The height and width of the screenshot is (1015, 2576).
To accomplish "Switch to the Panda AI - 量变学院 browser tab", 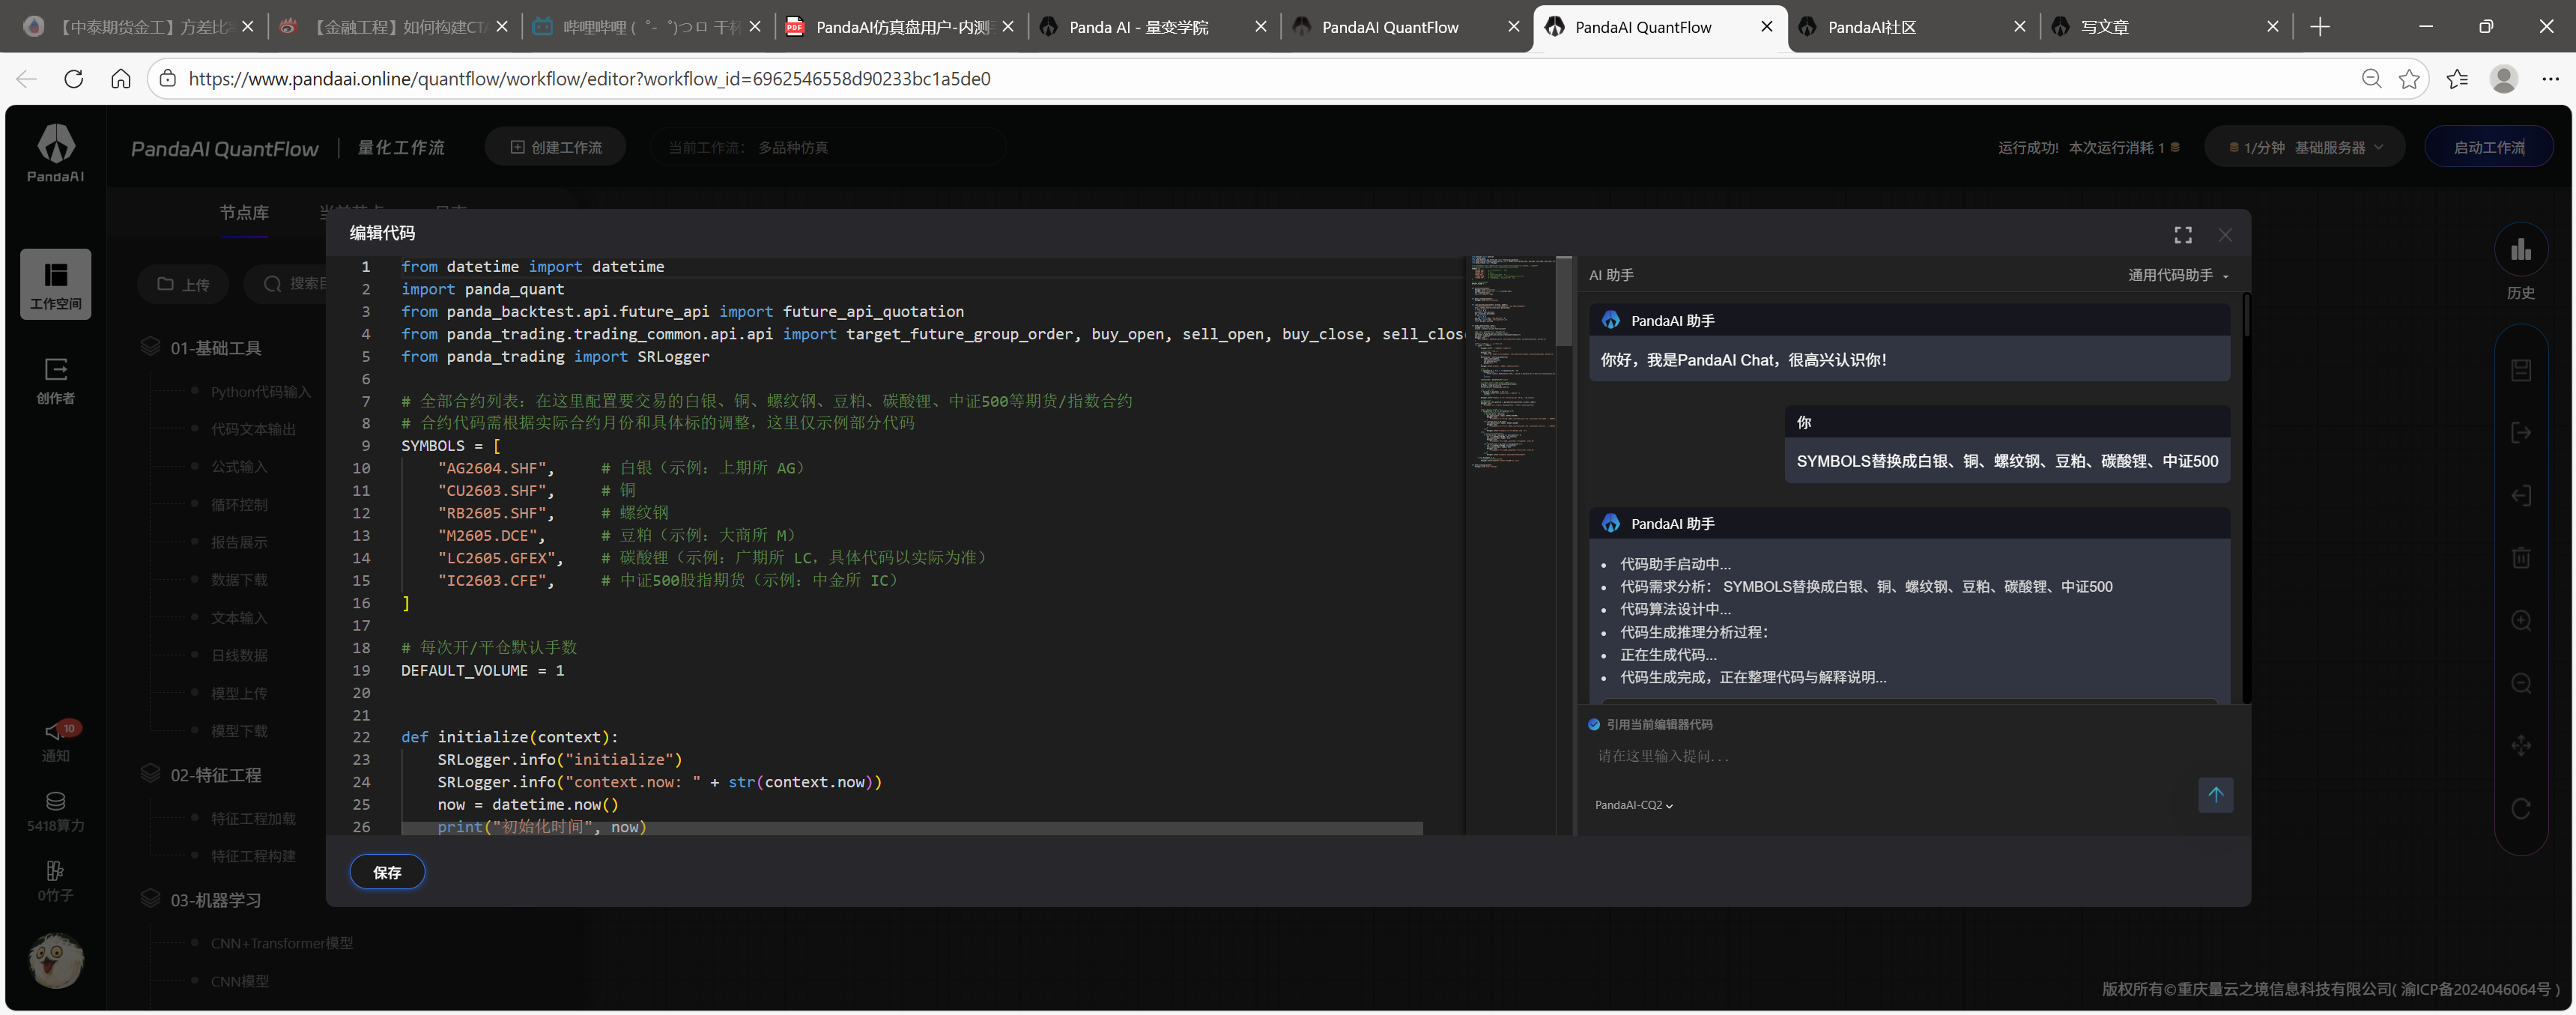I will coord(1152,27).
